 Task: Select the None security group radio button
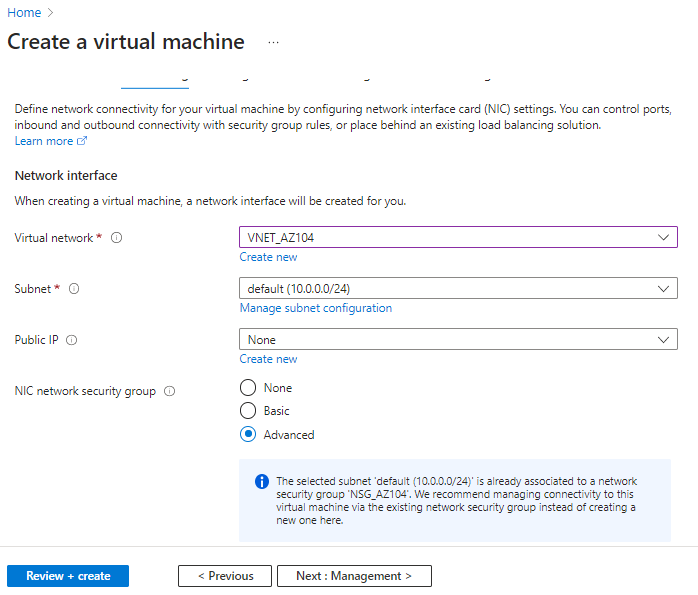(248, 388)
